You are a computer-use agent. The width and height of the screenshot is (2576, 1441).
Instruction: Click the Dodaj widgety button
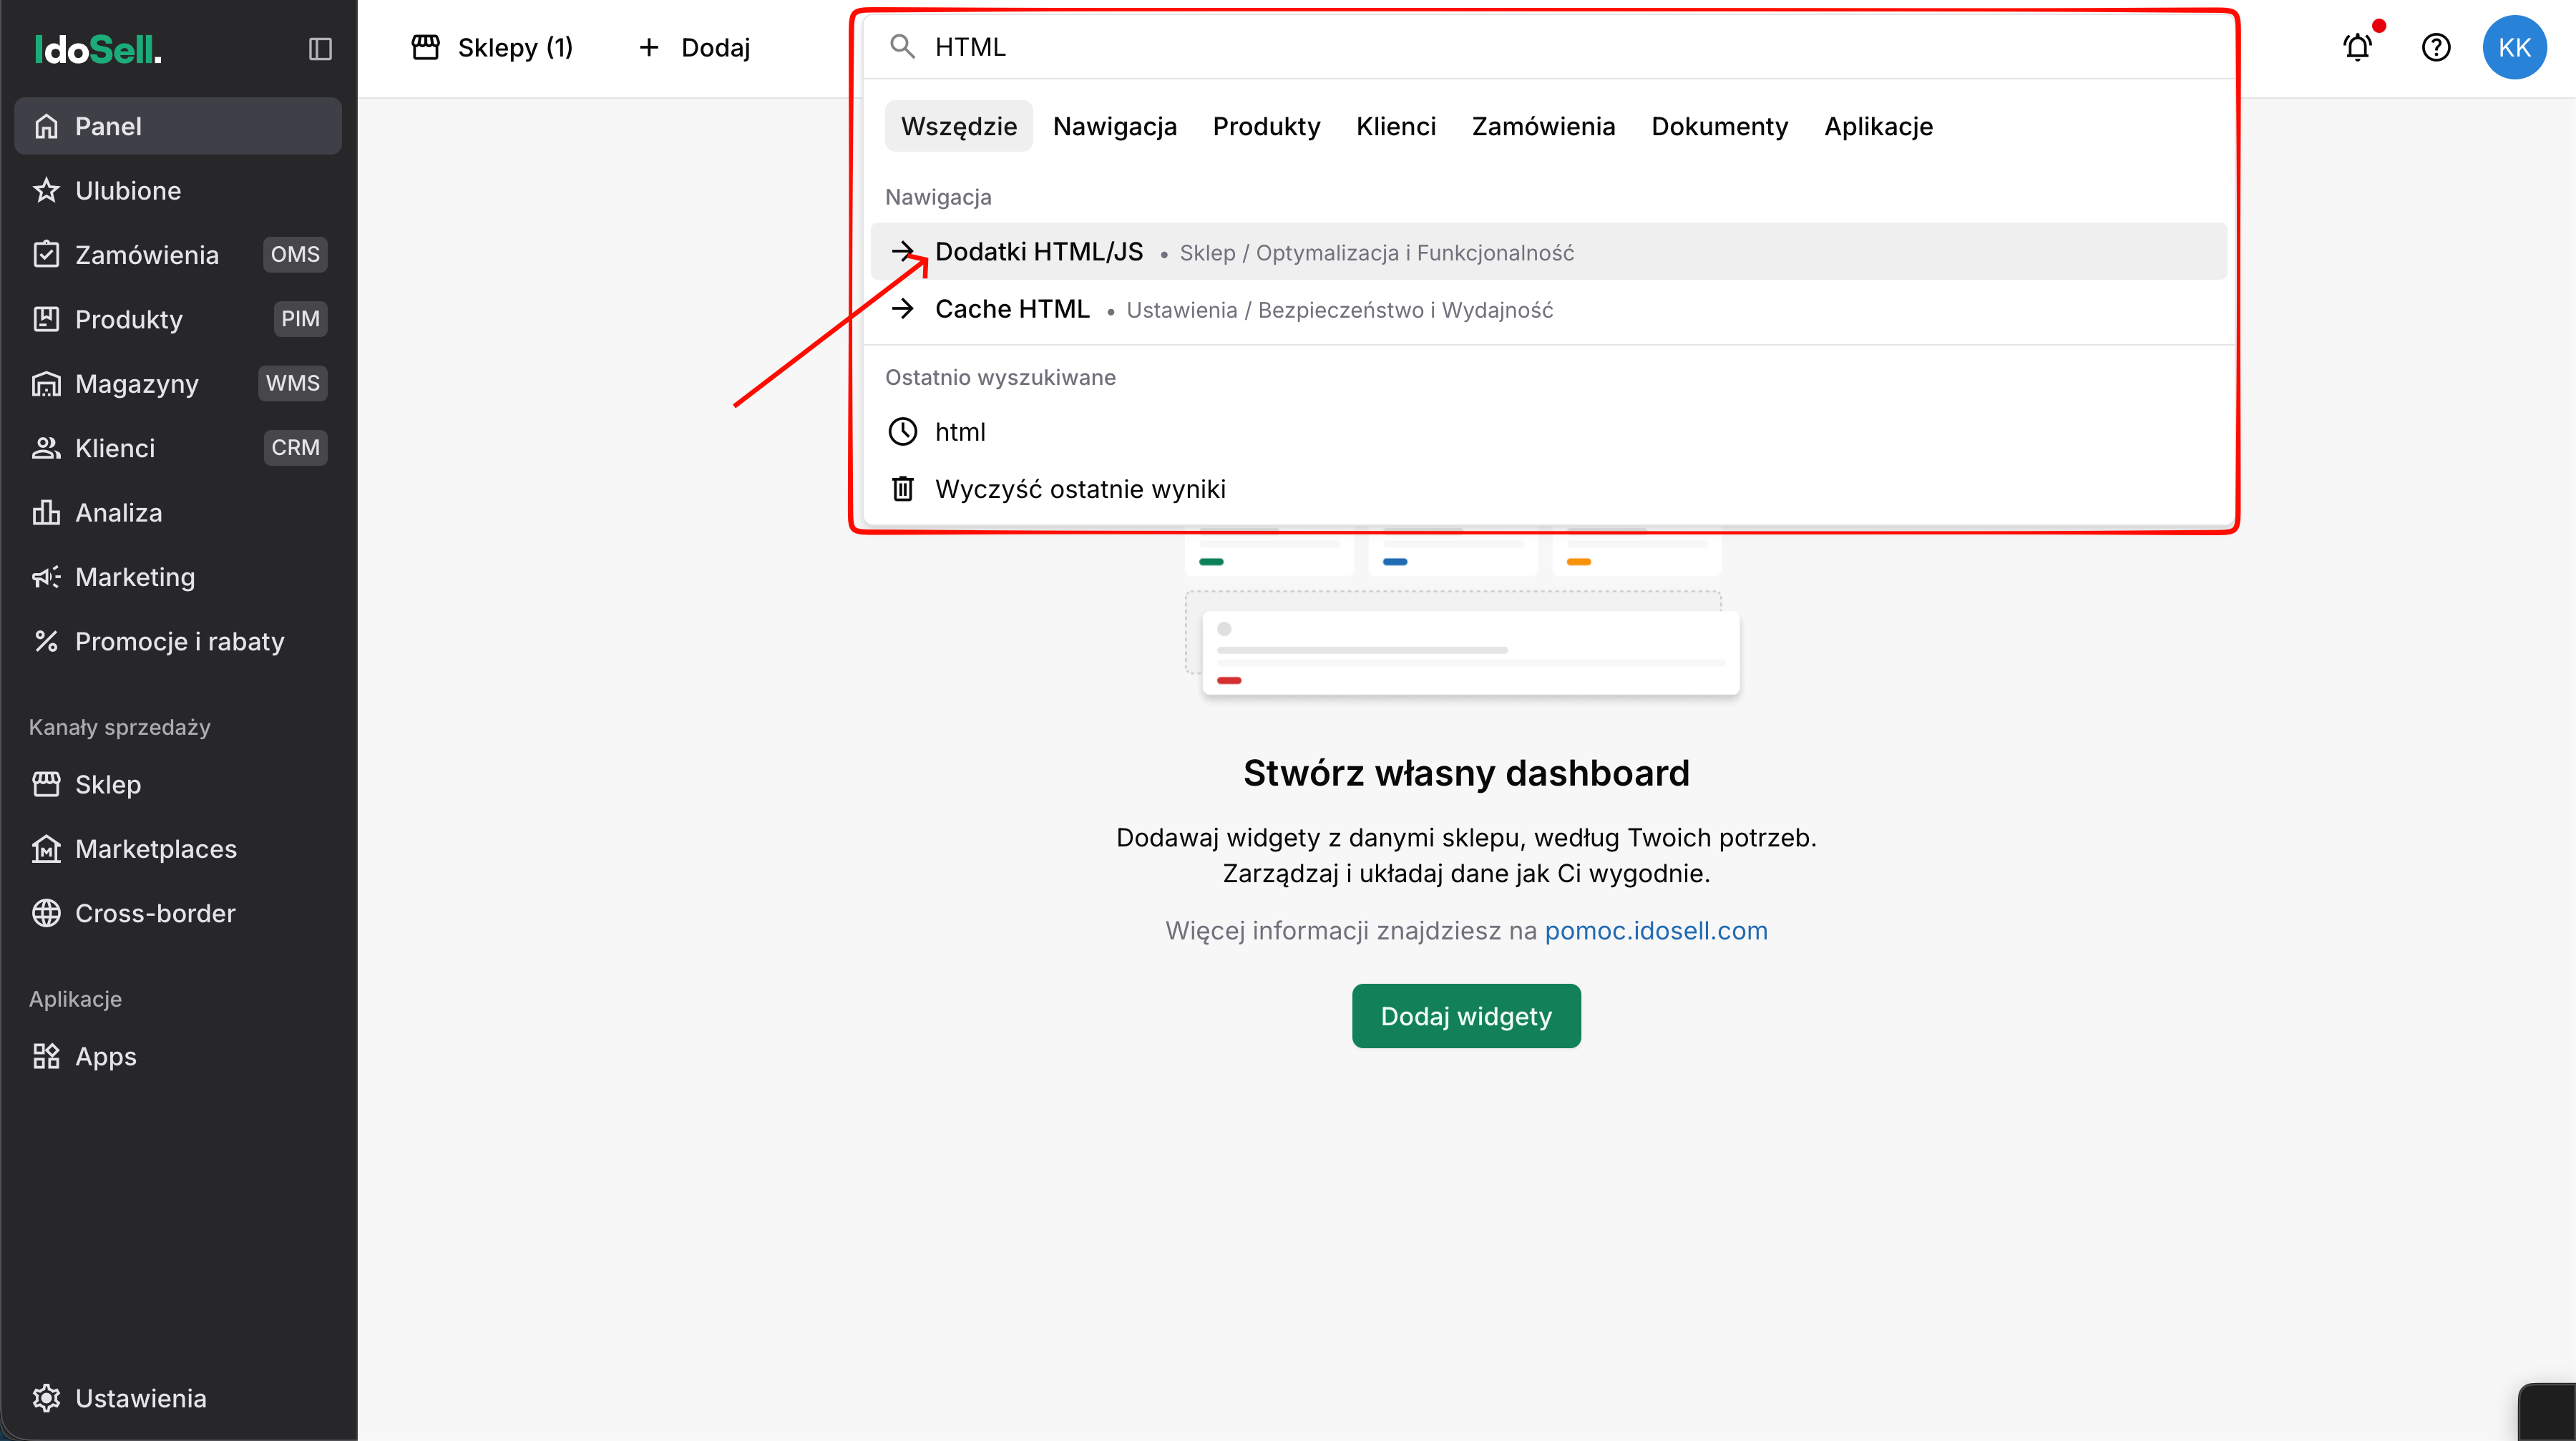[1466, 1016]
